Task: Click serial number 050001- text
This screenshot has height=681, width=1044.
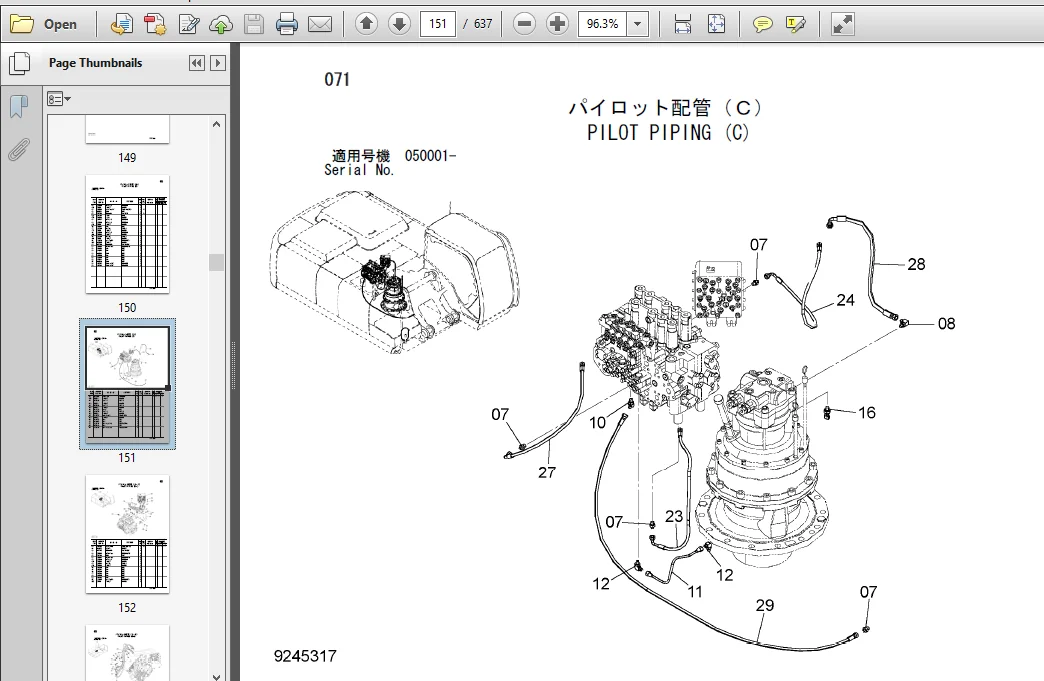Action: [x=430, y=156]
